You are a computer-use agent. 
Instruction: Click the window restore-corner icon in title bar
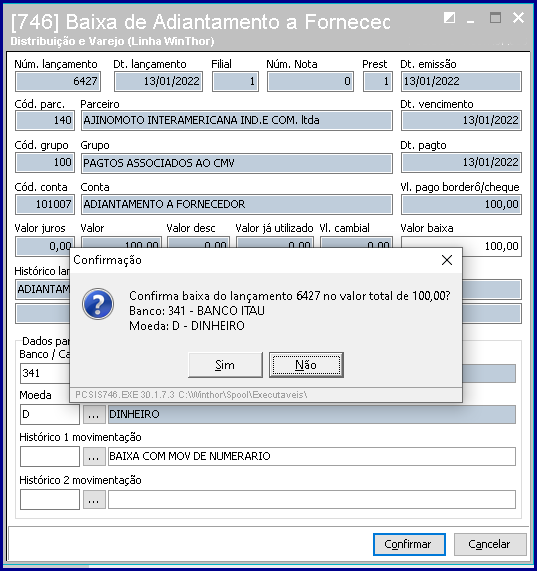point(449,17)
